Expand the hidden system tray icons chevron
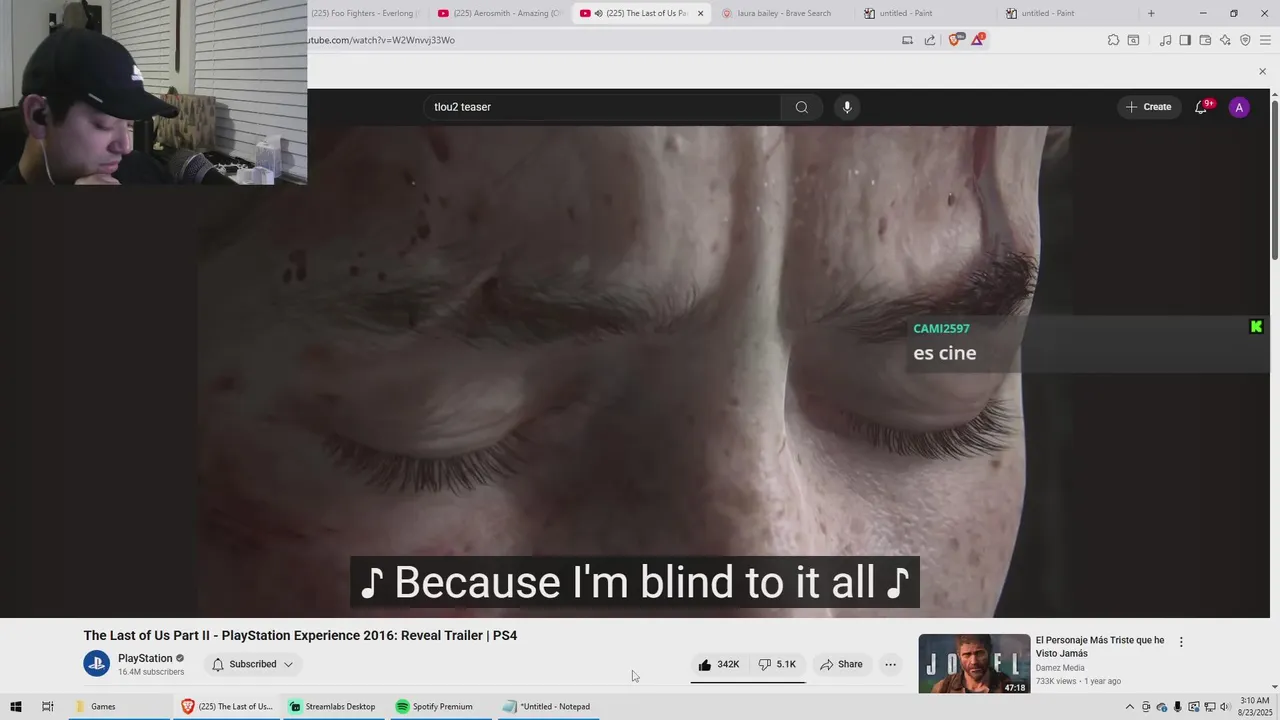Screen dimensions: 1280x720 click(x=1130, y=707)
